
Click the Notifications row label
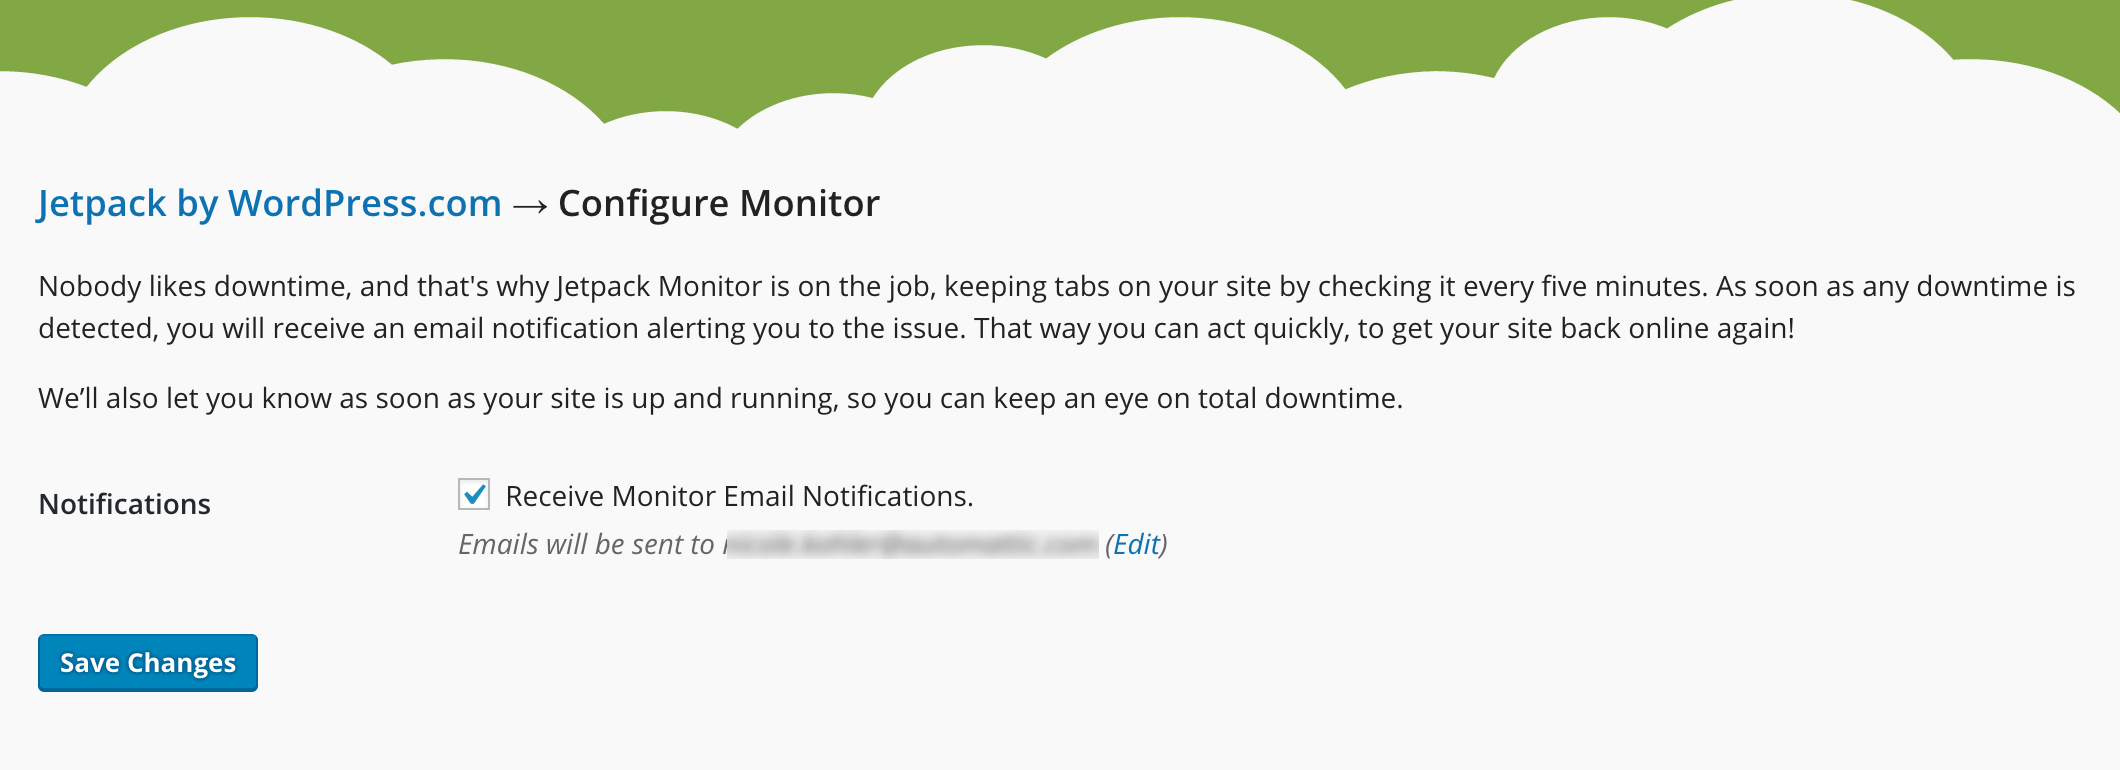[125, 504]
